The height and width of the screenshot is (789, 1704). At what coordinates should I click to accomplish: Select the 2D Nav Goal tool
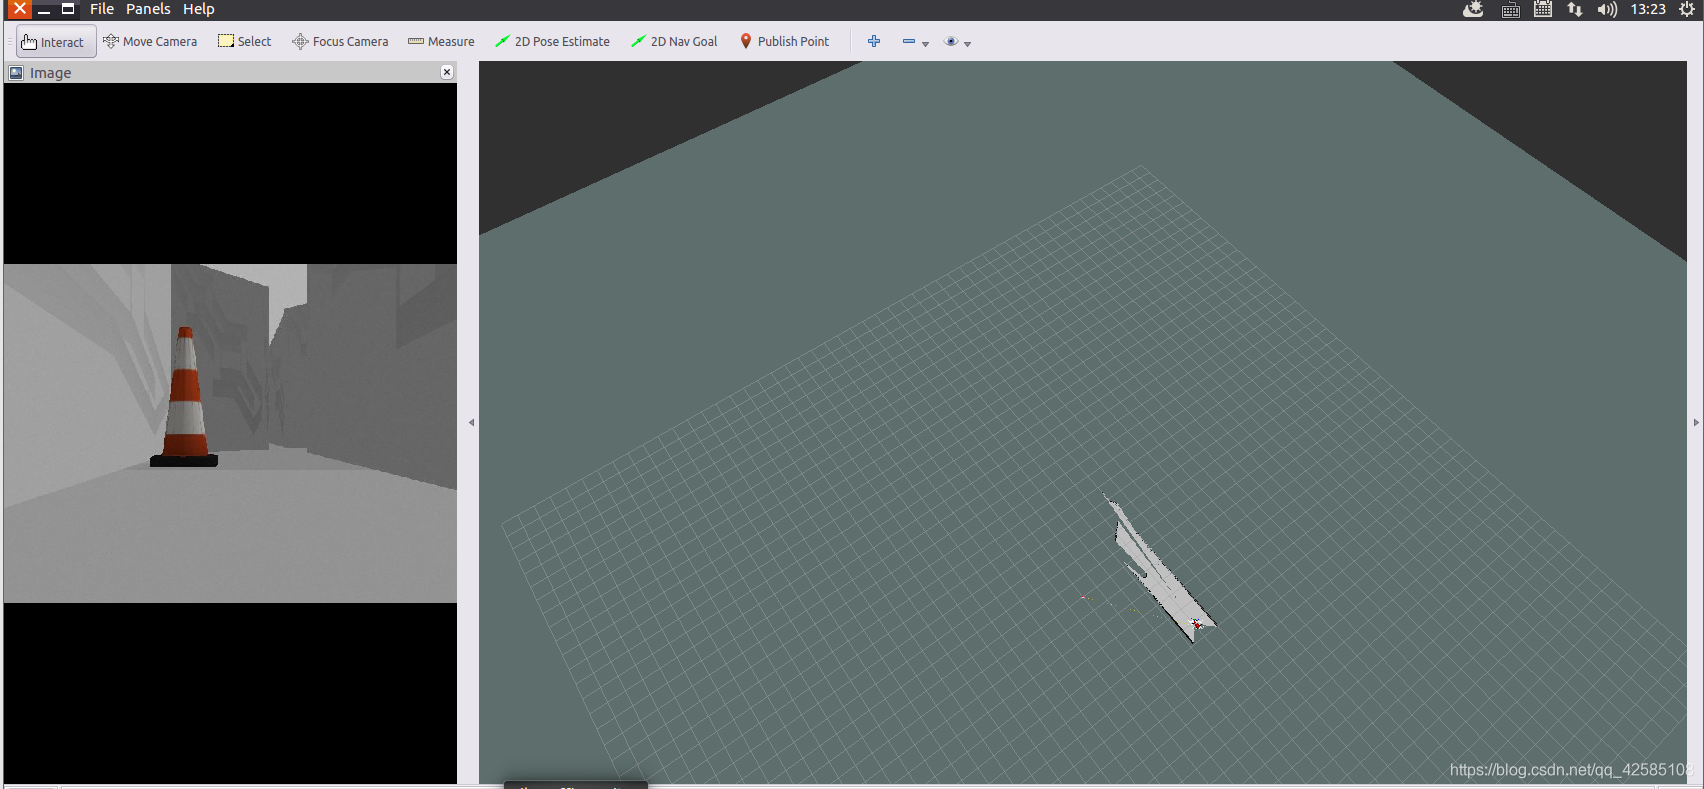(674, 42)
